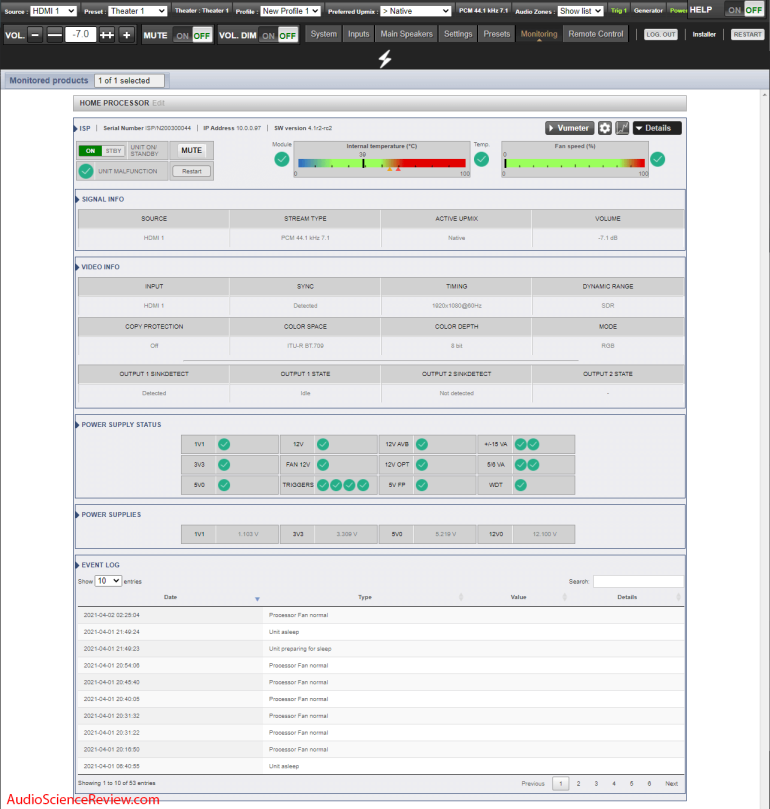Switch to the Remote Control tab
This screenshot has width=770, height=809.
(596, 34)
